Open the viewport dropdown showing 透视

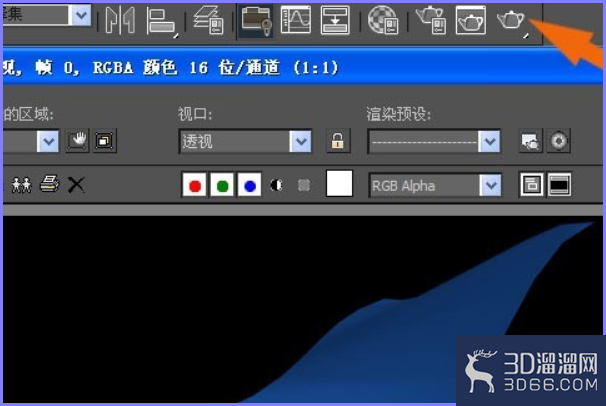coord(245,141)
